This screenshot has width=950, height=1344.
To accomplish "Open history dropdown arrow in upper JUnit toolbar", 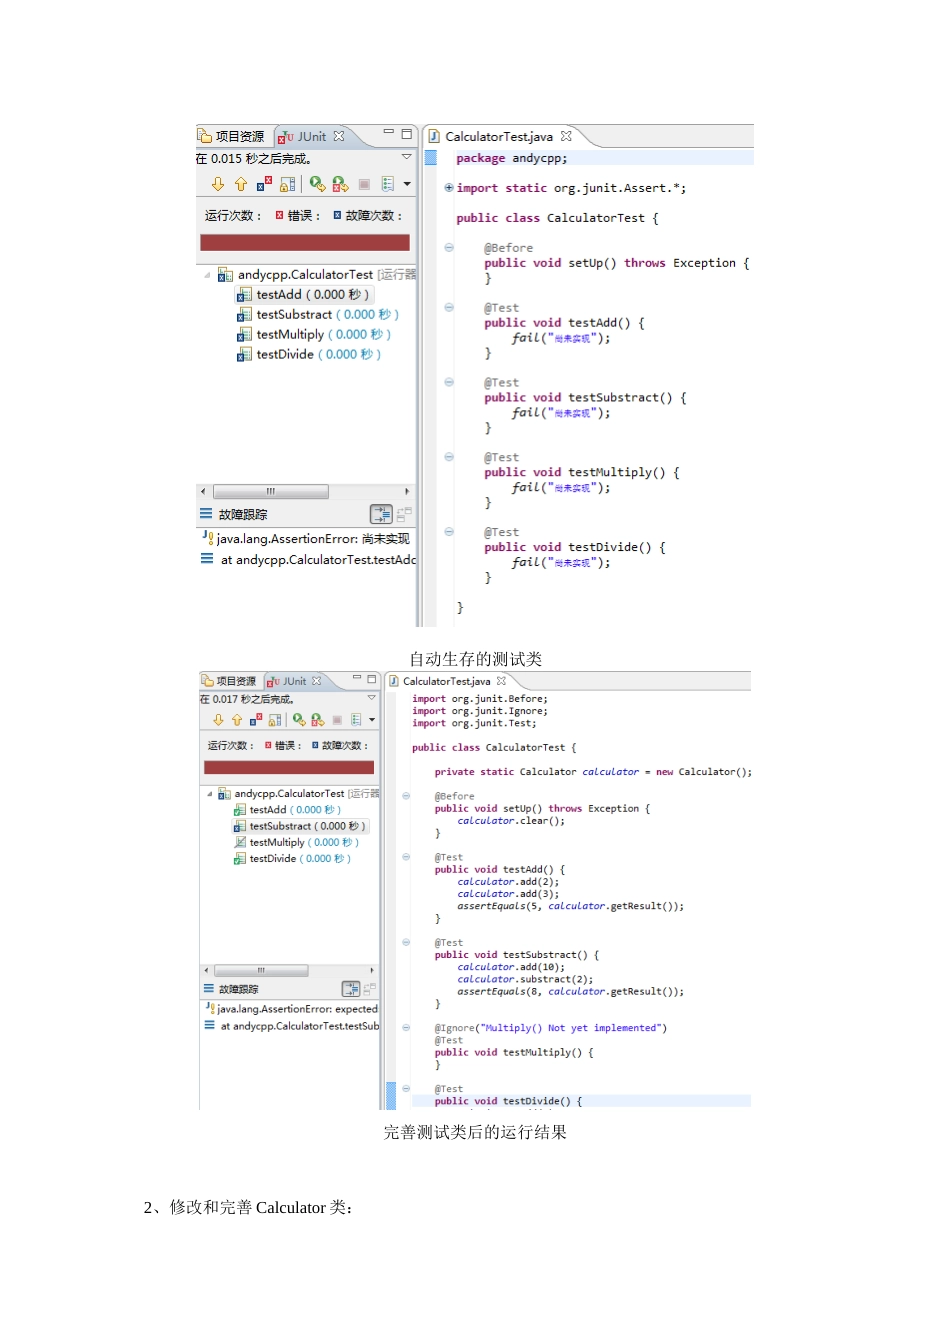I will (407, 184).
